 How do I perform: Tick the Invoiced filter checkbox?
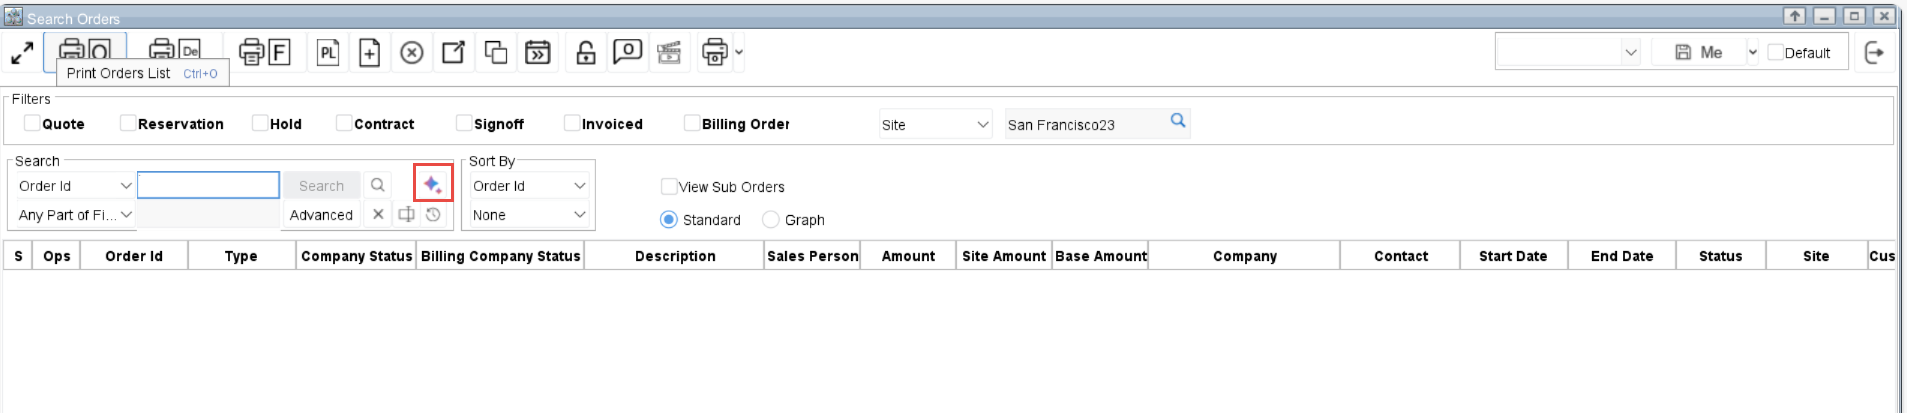(x=572, y=123)
